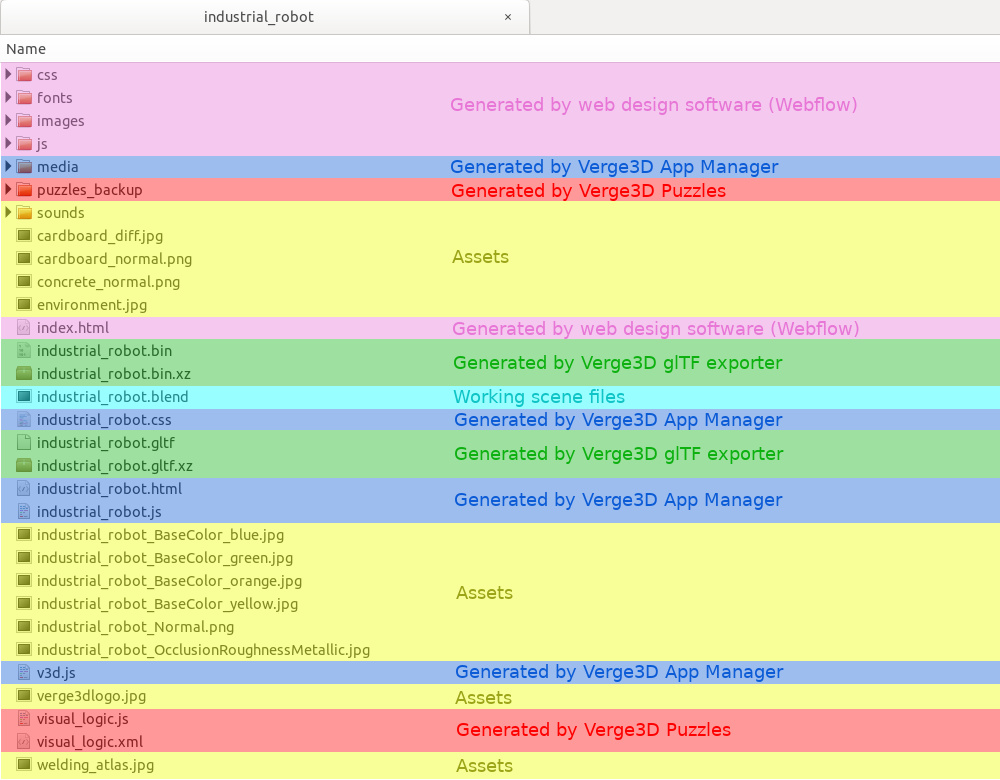Select industrial_robot_Normal.png file name
The width and height of the screenshot is (1000, 780).
click(x=135, y=627)
